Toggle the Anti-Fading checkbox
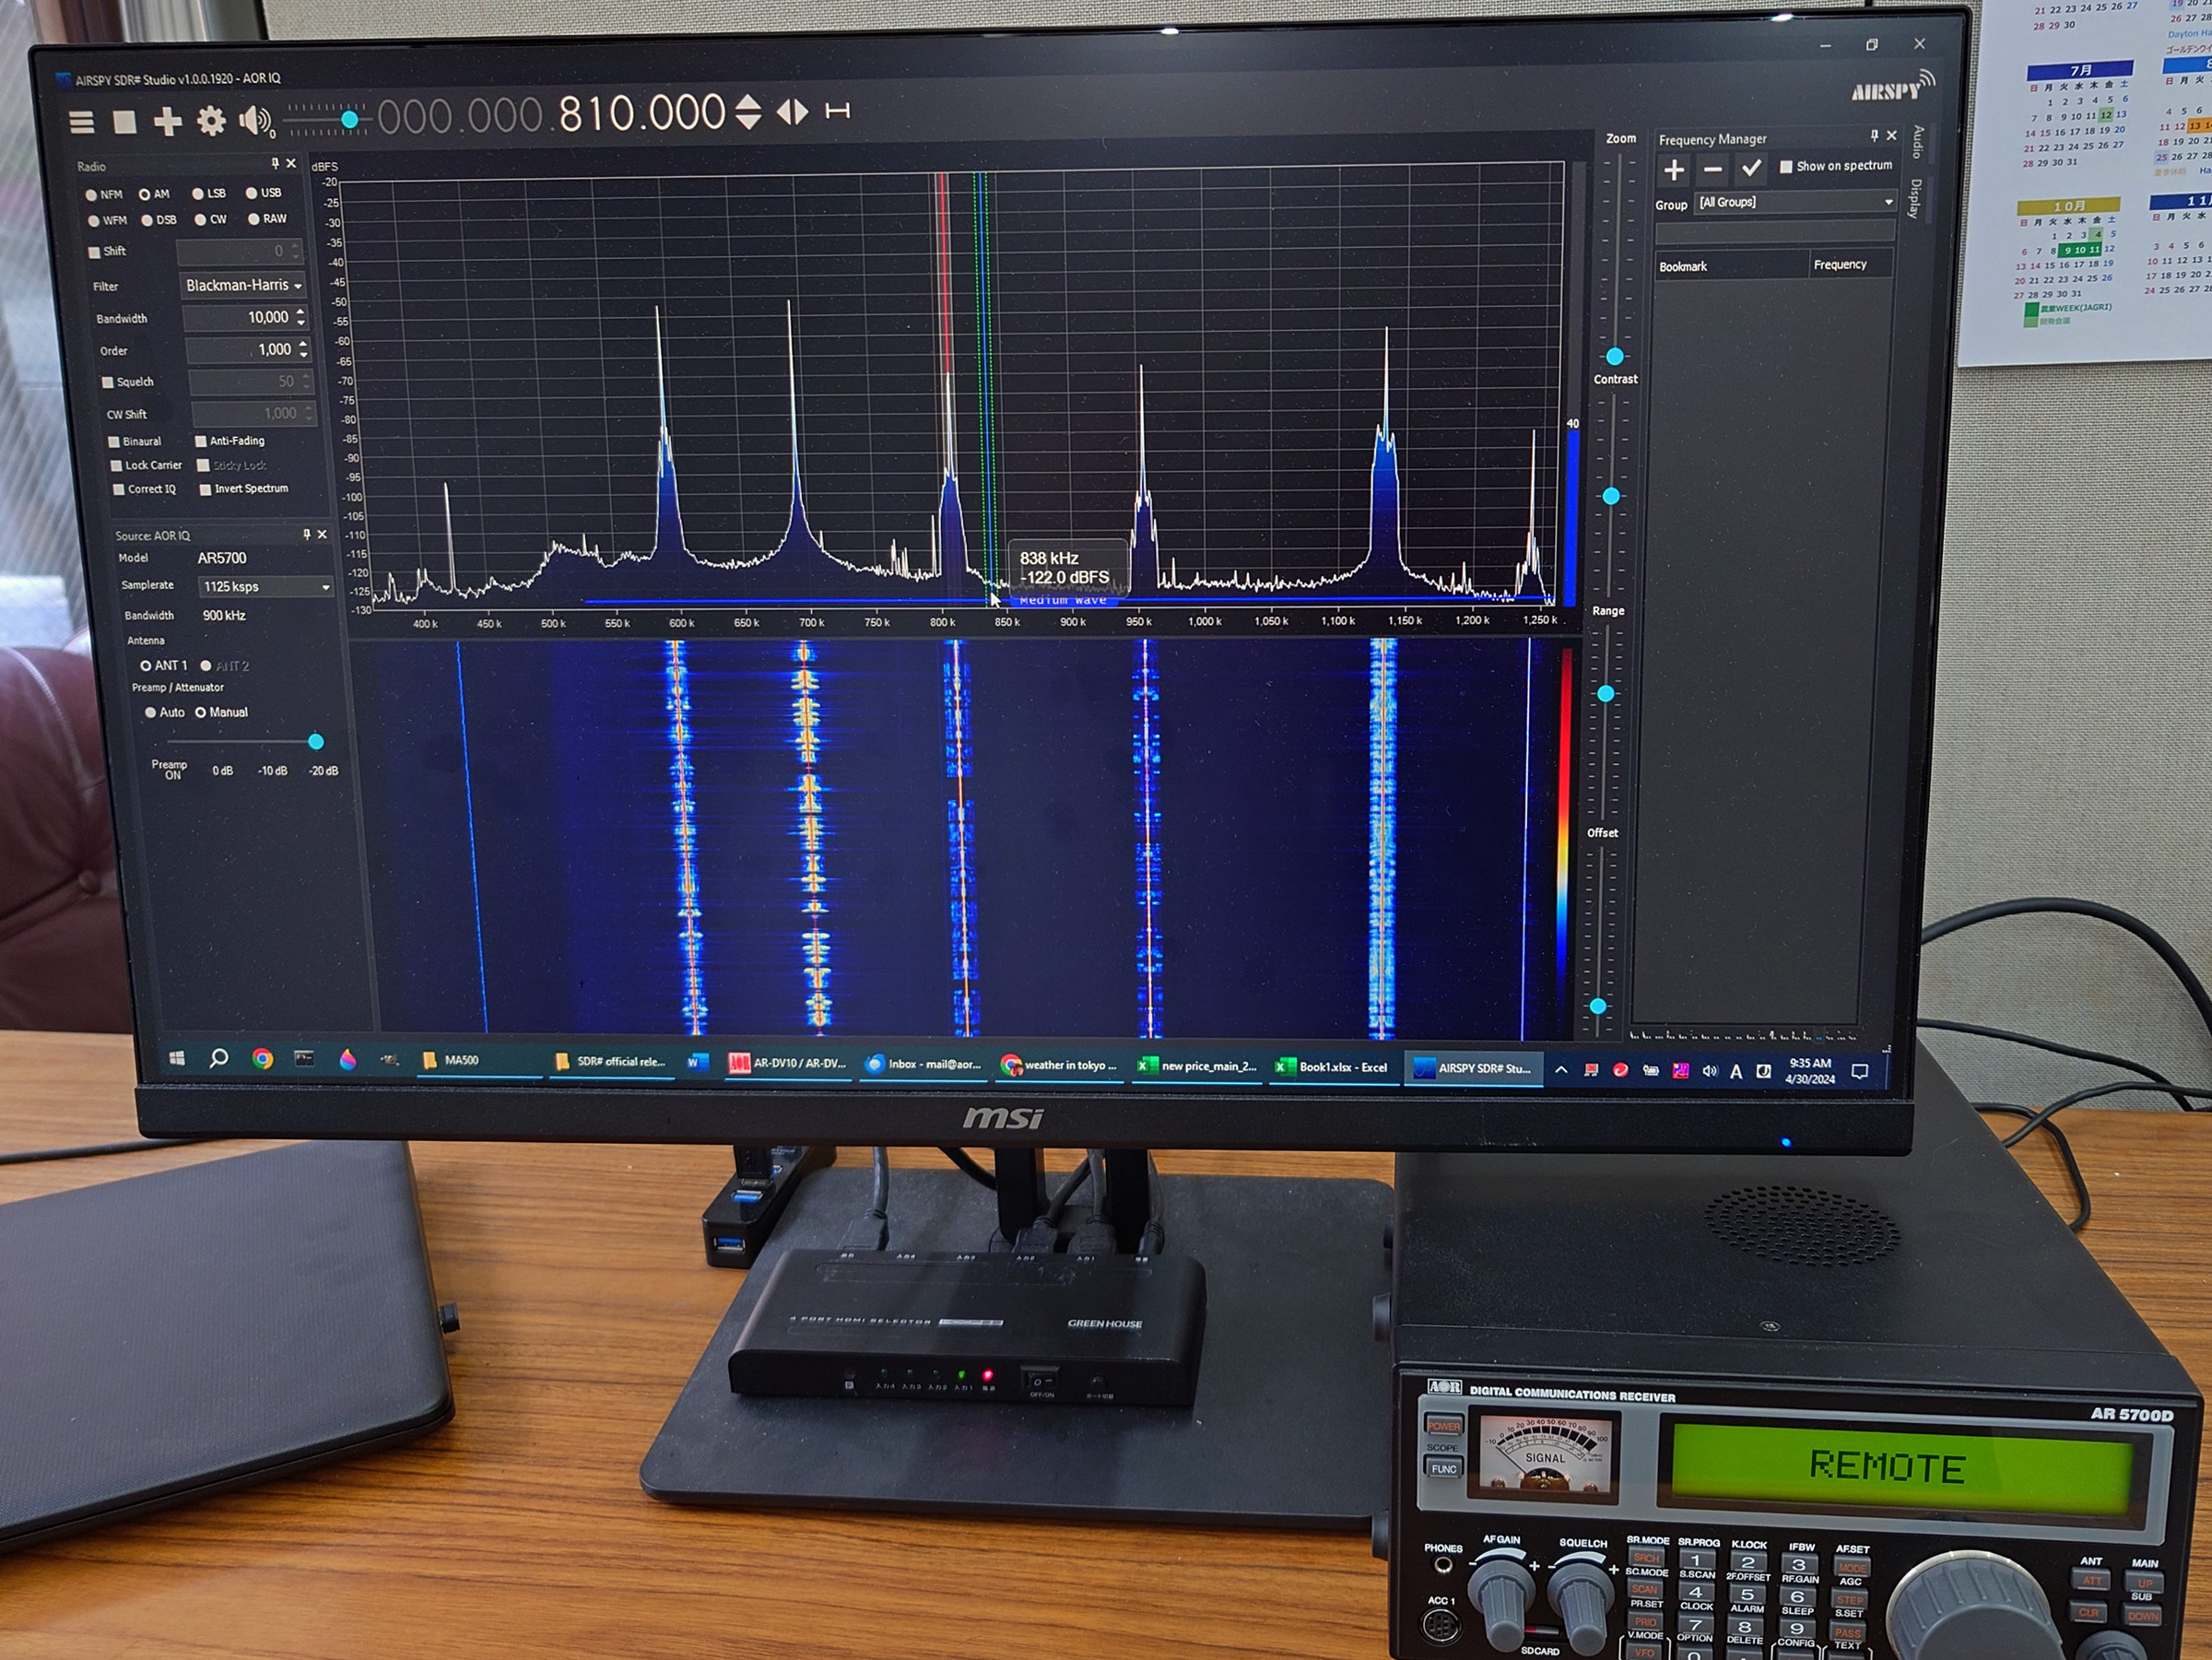 coord(201,441)
